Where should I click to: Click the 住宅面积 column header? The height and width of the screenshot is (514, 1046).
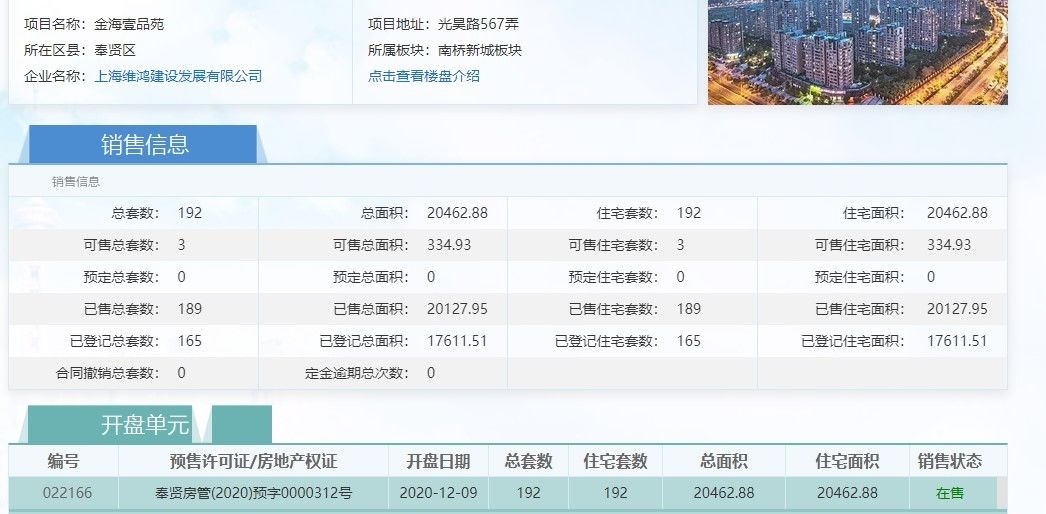(x=847, y=461)
